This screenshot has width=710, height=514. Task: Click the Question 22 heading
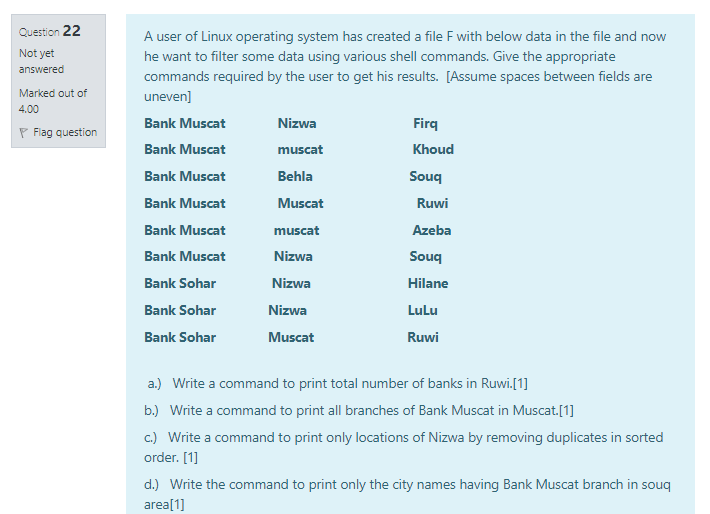pyautogui.click(x=50, y=31)
